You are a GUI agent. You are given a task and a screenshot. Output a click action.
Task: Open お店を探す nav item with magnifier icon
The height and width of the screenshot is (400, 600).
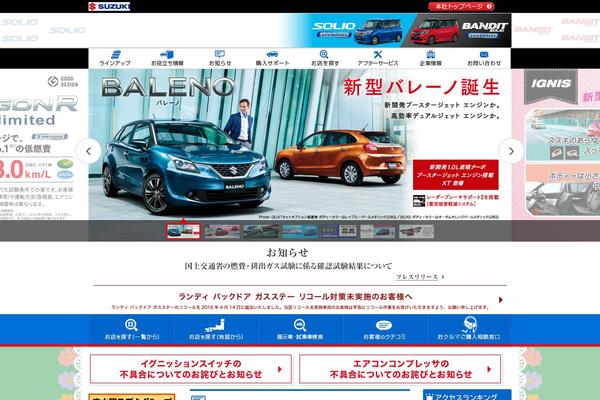324,58
